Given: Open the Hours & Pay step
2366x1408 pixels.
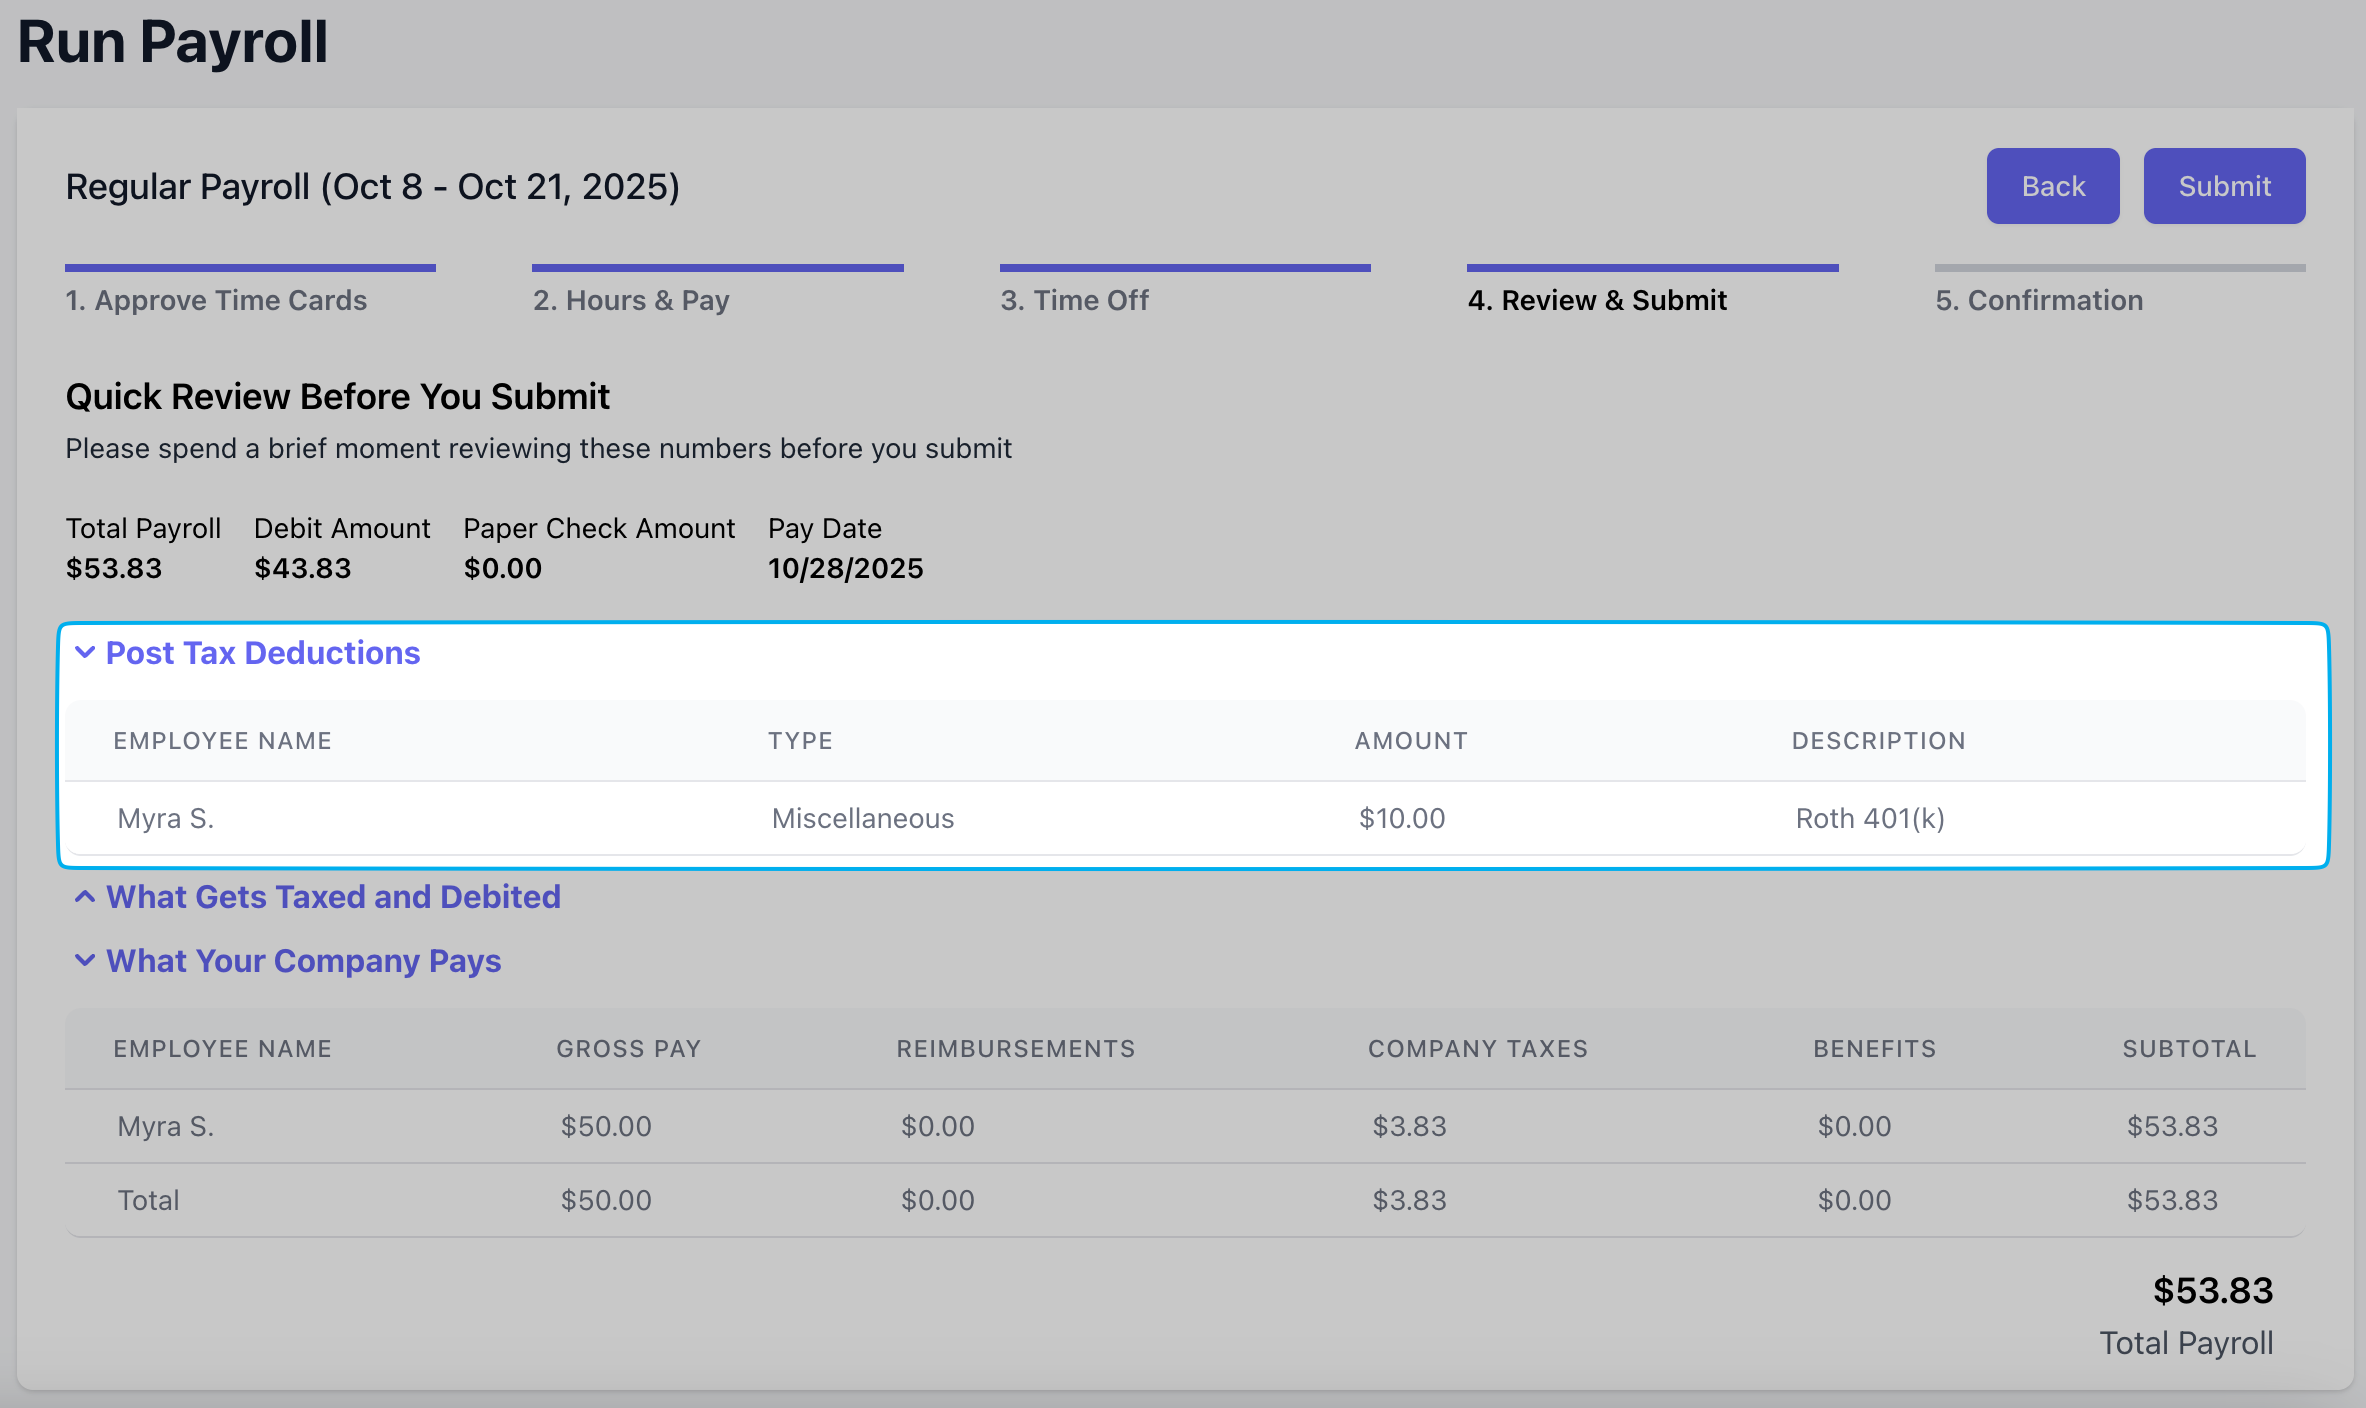Looking at the screenshot, I should pos(631,300).
